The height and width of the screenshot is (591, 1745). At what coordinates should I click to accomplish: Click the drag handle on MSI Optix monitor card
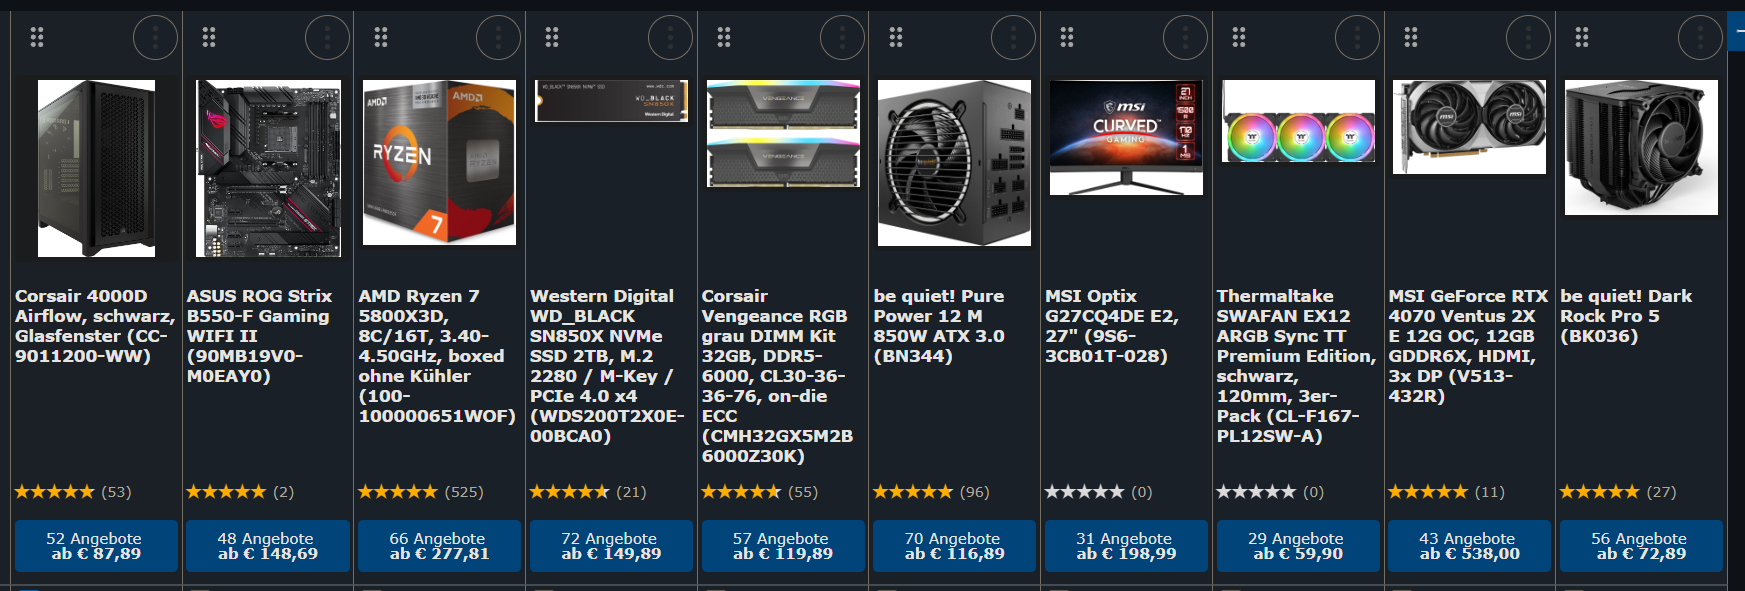click(x=1067, y=38)
